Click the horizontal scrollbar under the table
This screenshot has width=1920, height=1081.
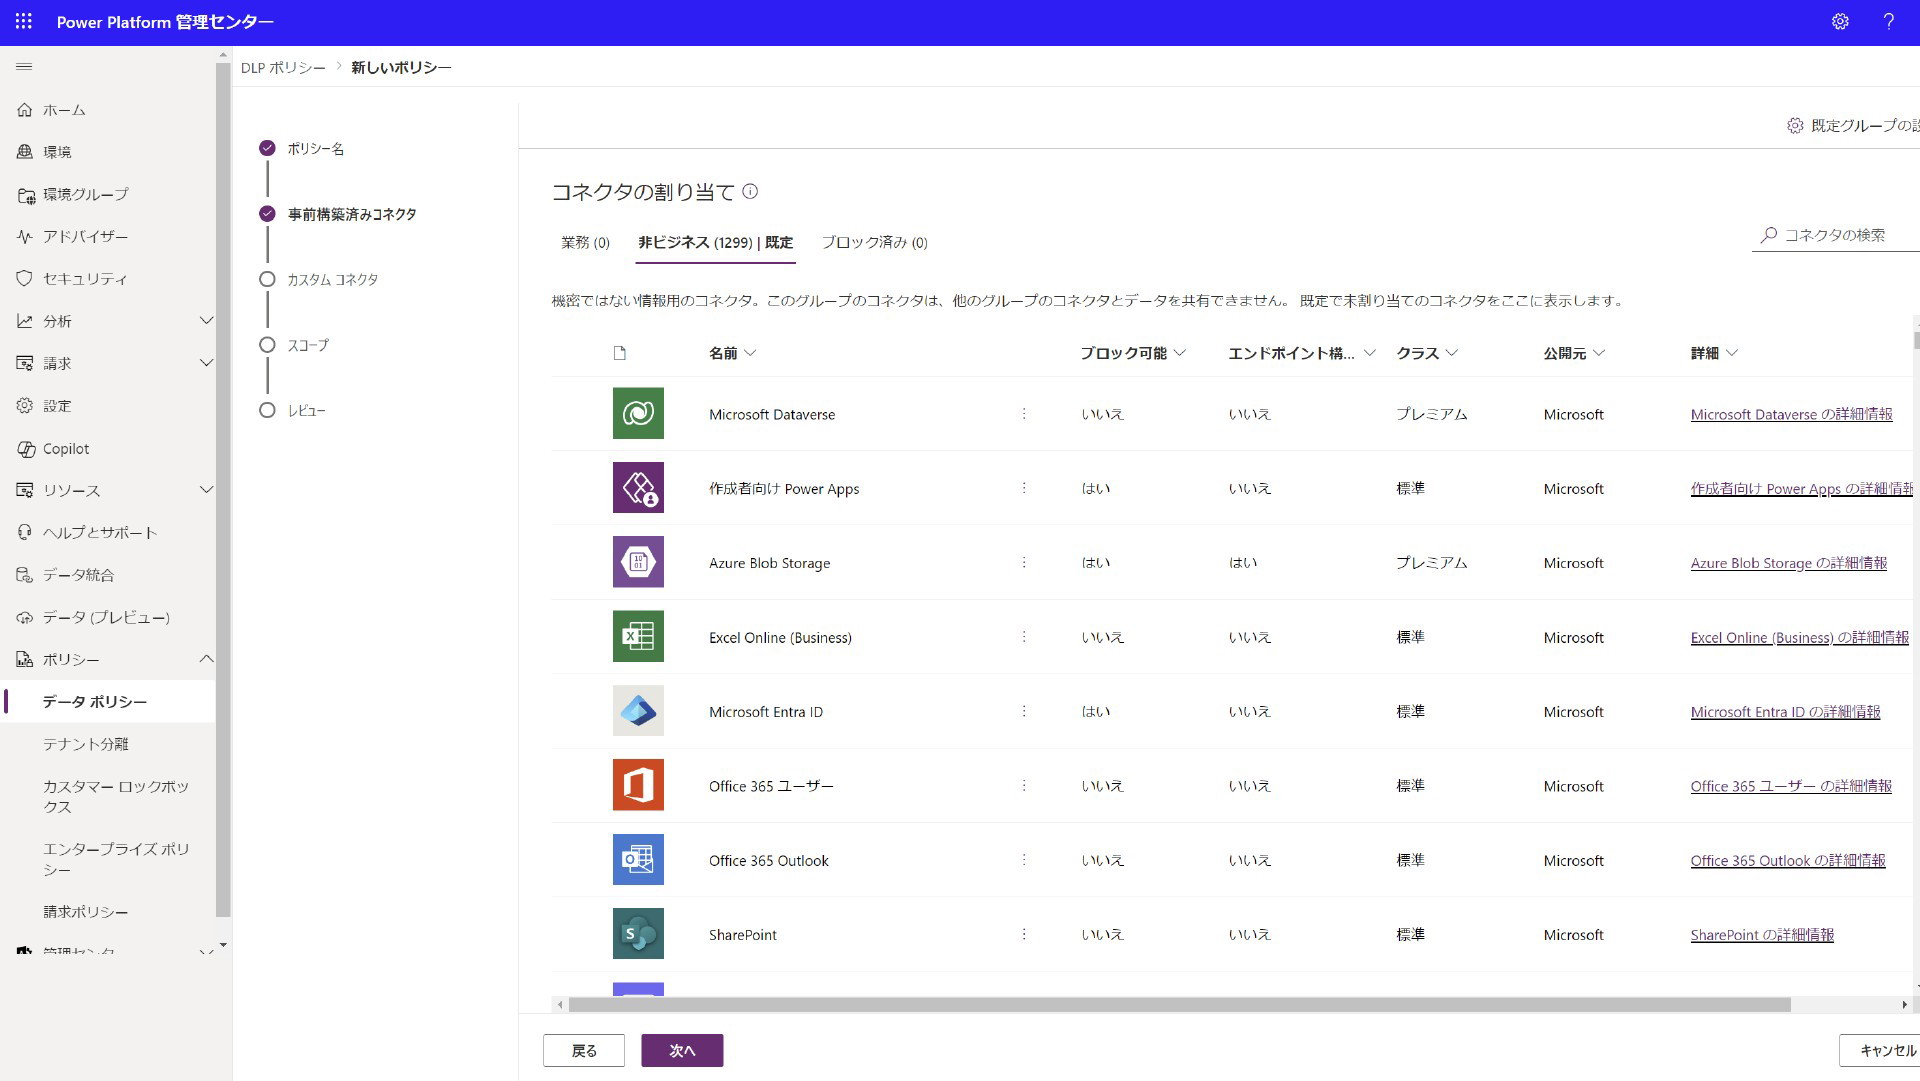click(x=1180, y=1005)
